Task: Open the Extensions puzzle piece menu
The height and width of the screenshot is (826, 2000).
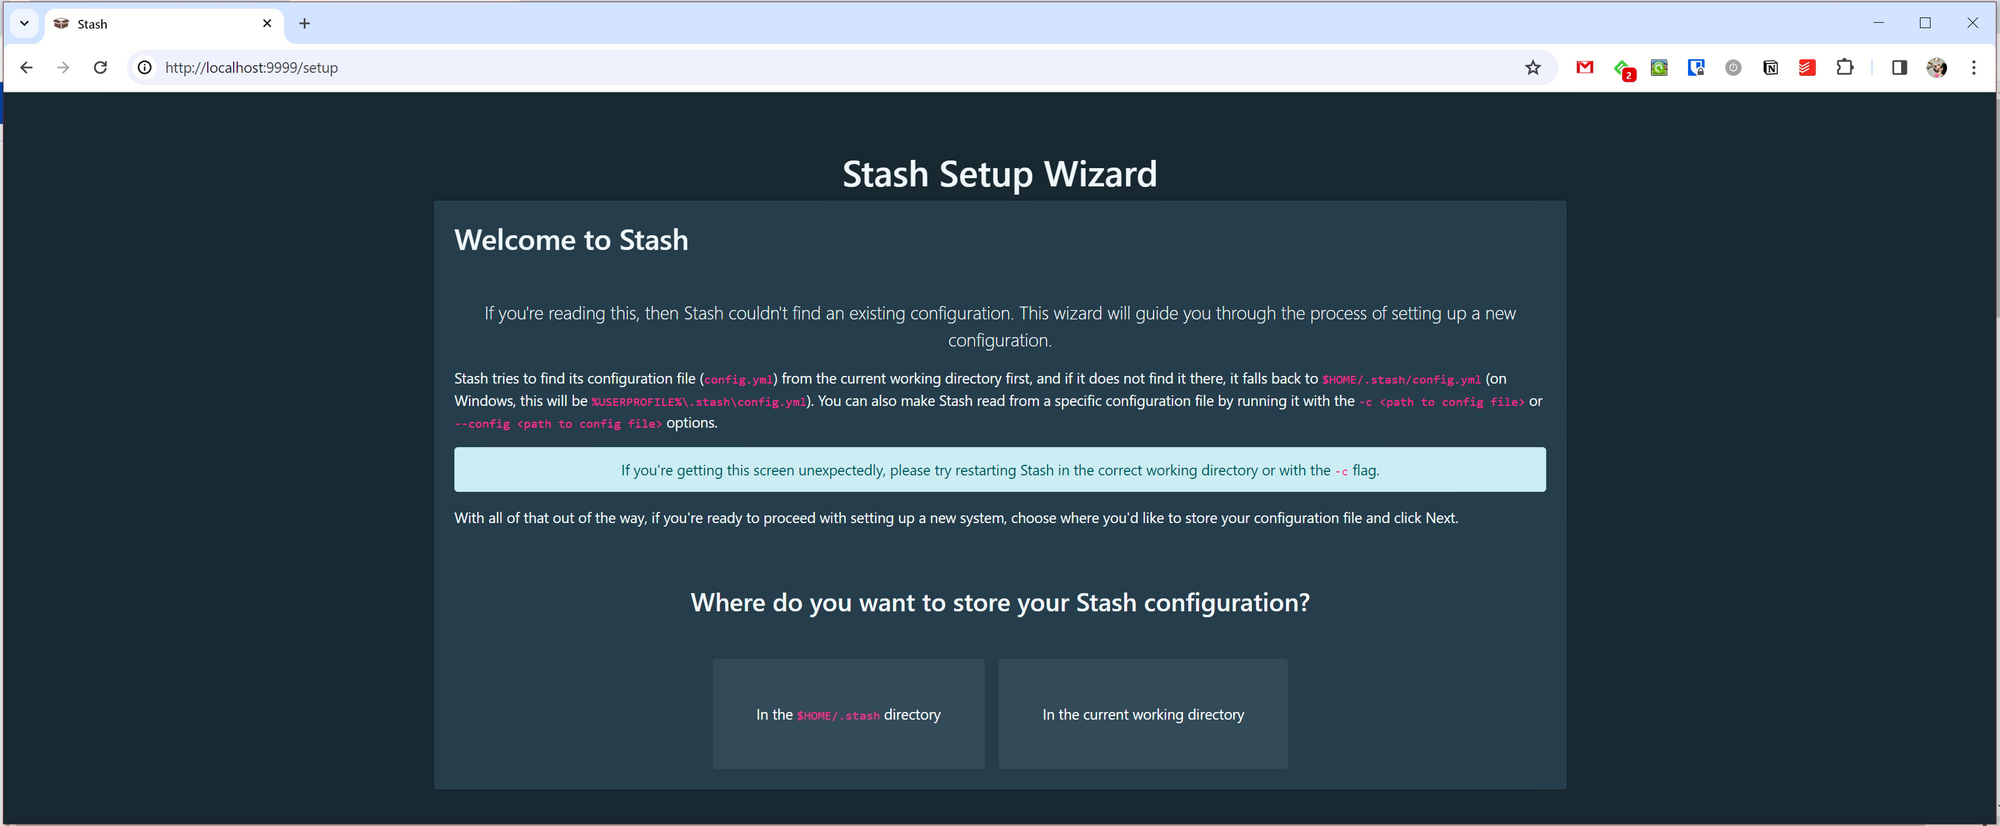Action: click(1845, 68)
